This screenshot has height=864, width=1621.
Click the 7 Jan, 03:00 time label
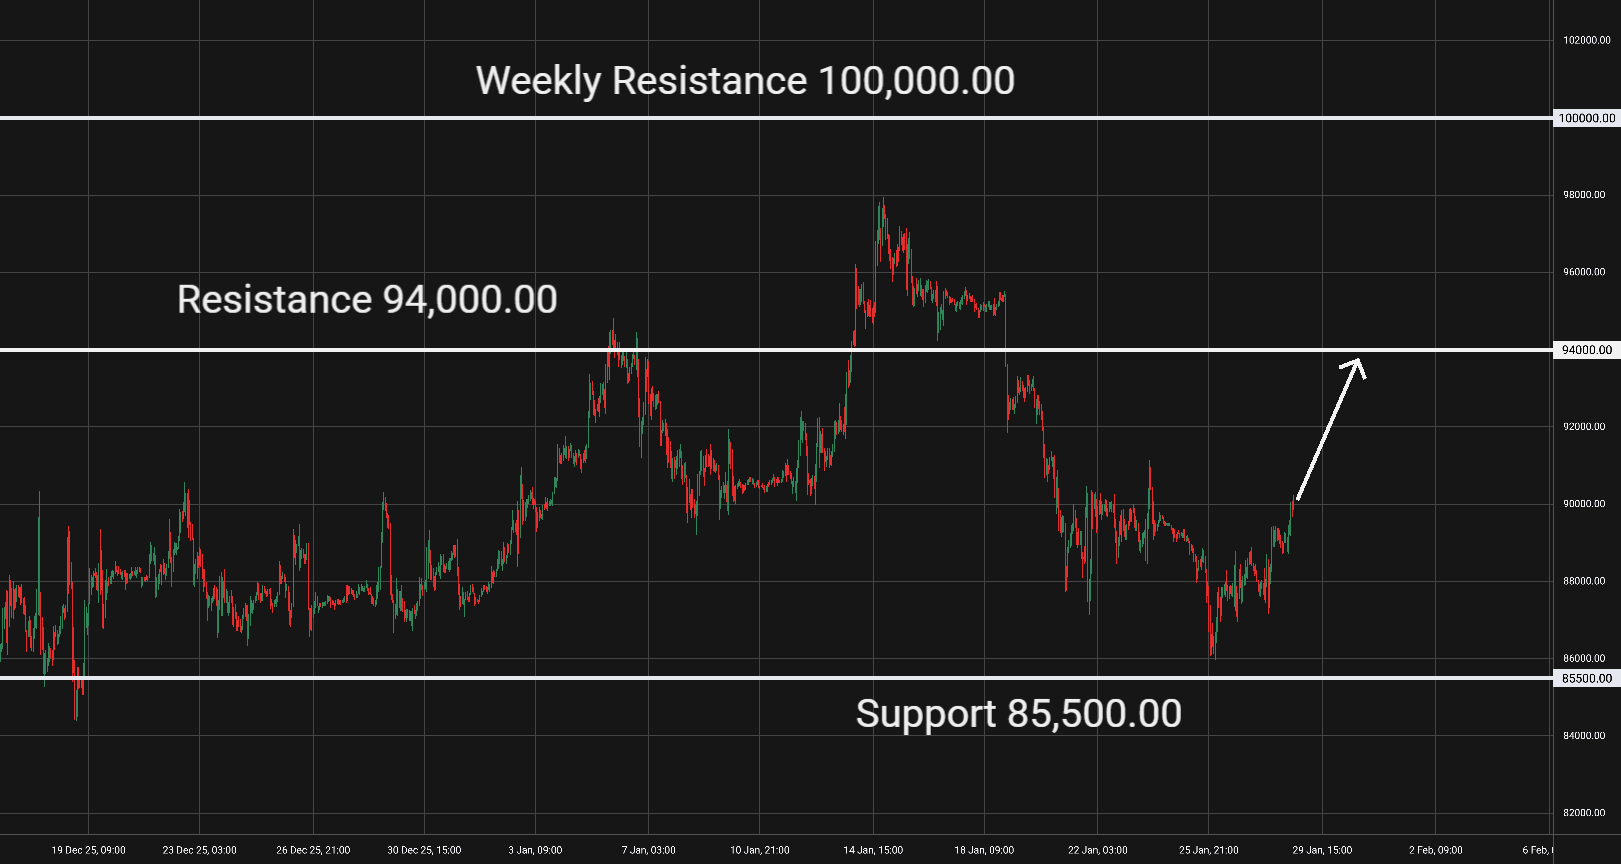pyautogui.click(x=648, y=850)
